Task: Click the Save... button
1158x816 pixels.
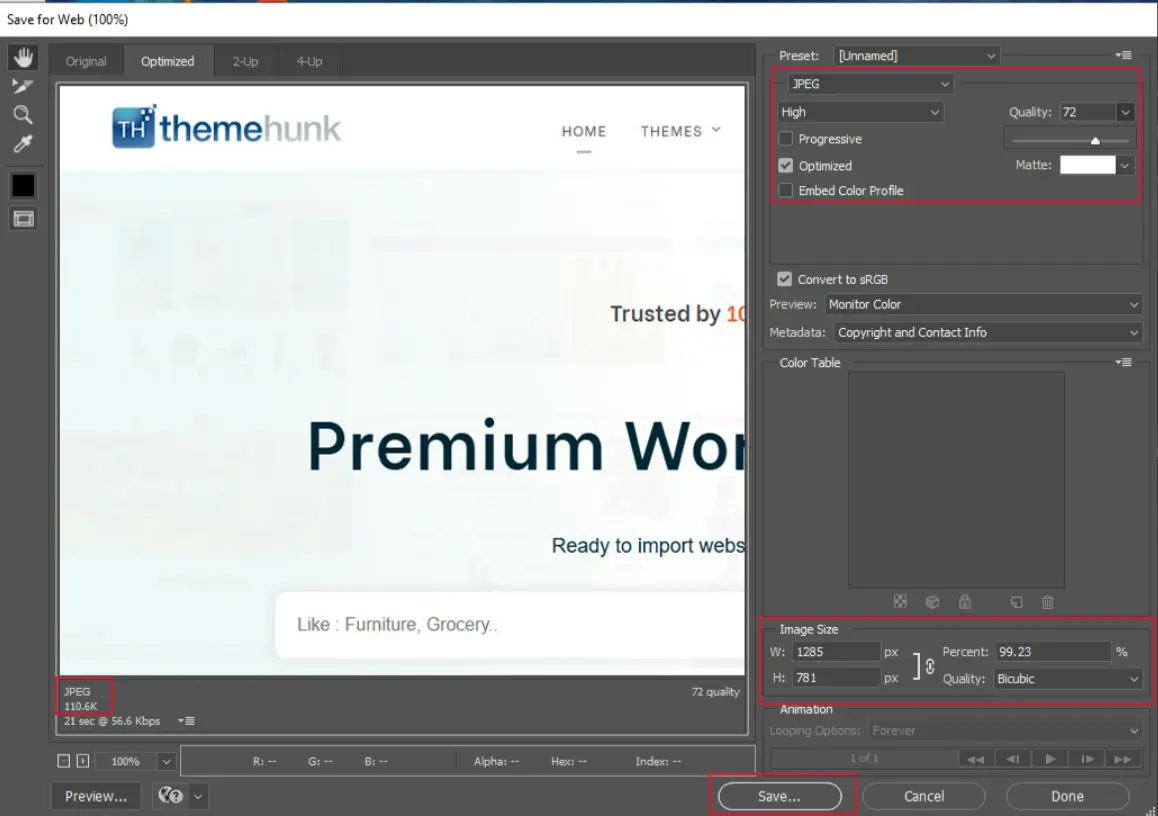Action: pyautogui.click(x=779, y=797)
